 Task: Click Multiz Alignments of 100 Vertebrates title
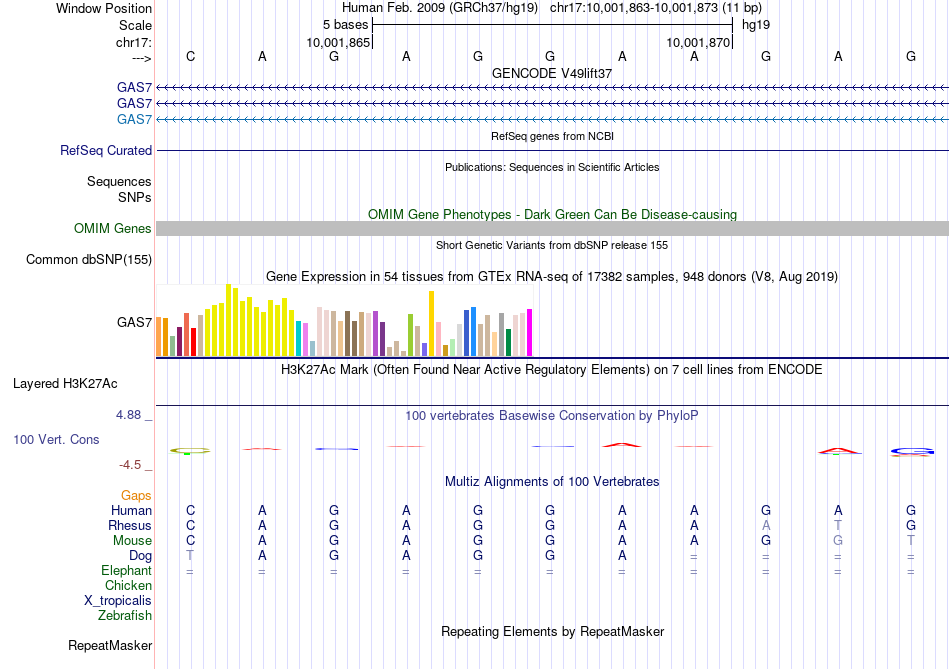(x=552, y=482)
